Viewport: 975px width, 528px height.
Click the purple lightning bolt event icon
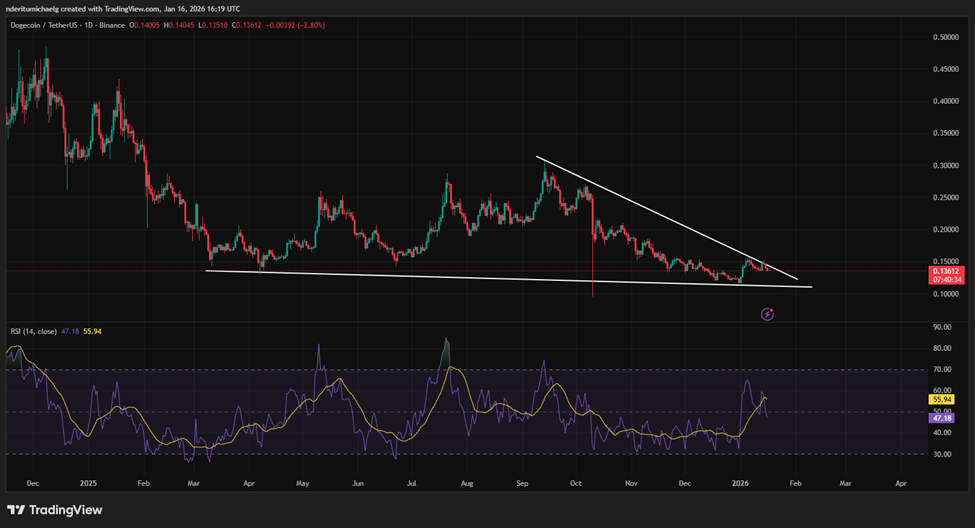[x=767, y=314]
